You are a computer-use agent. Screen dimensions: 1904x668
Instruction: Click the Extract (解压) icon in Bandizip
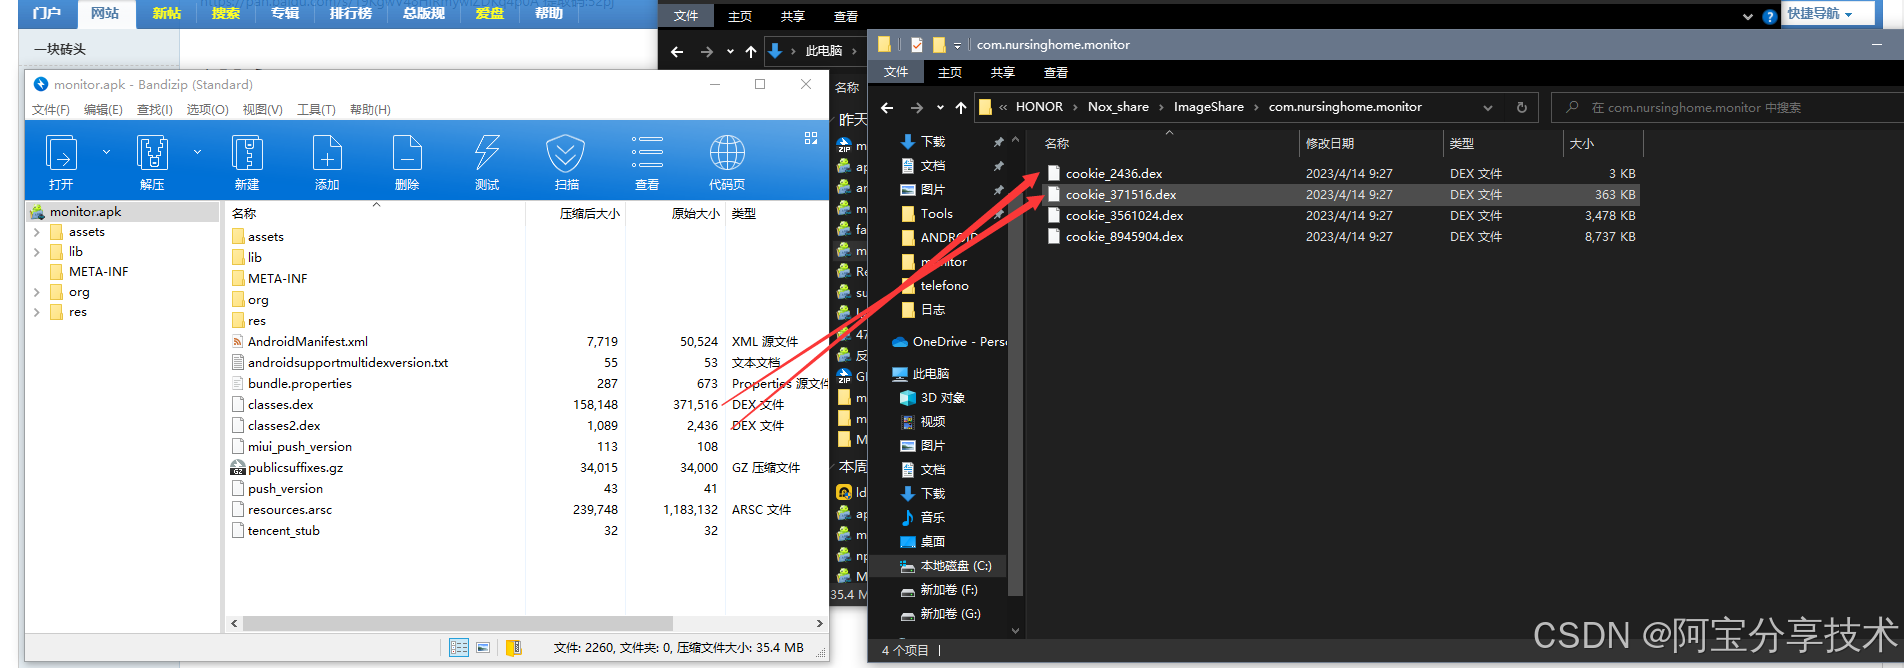click(x=152, y=153)
